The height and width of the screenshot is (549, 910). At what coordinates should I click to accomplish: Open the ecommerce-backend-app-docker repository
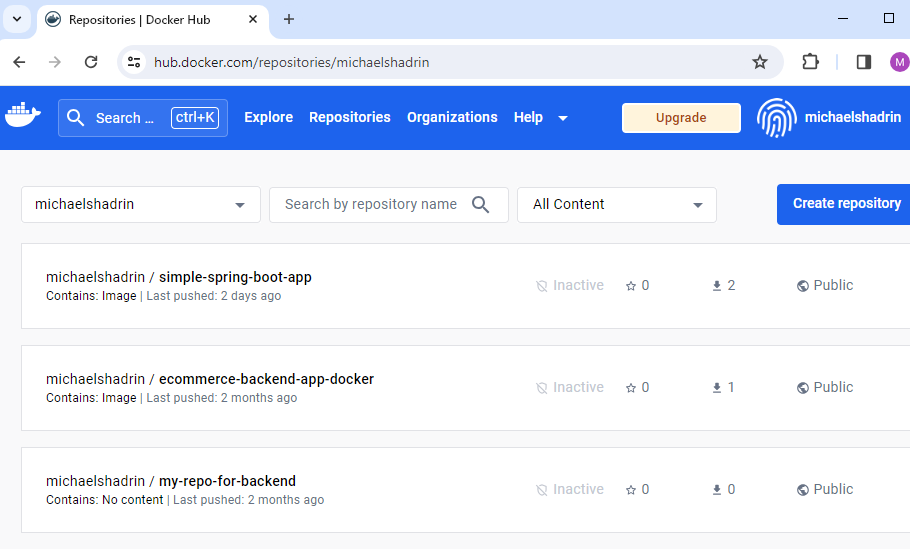266,379
